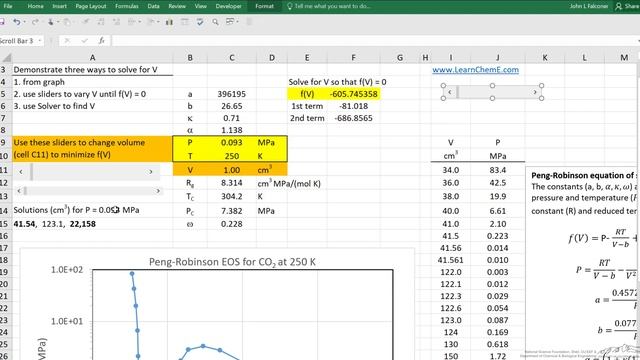The image size is (640, 360).
Task: Click the touch/mouse mode hand icon
Action: [x=51, y=22]
